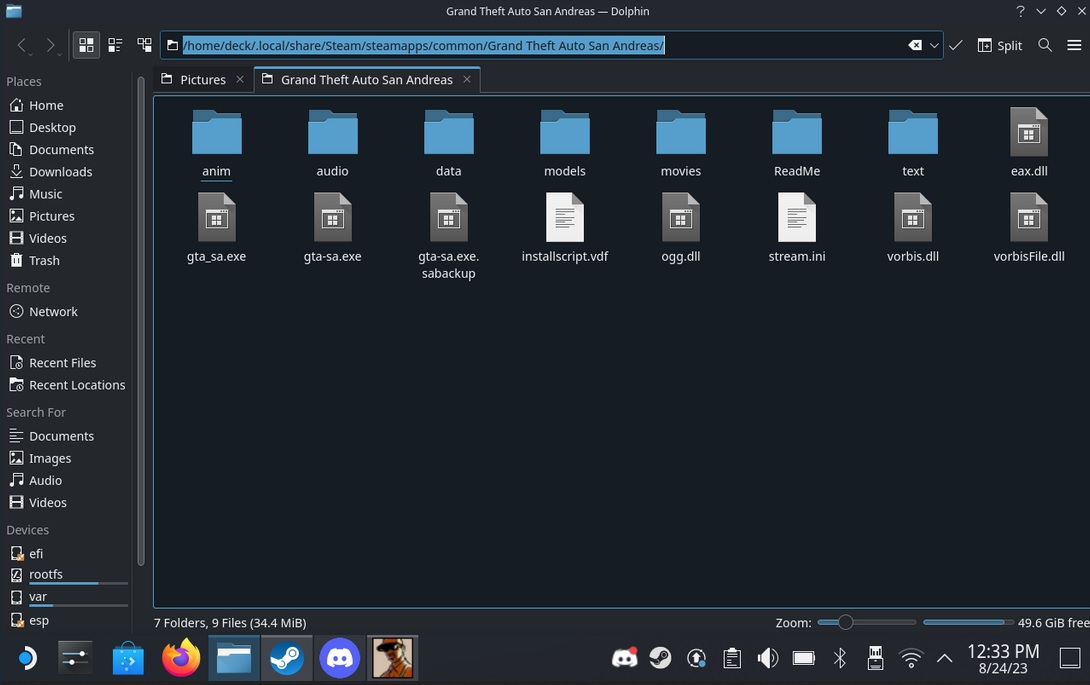Screen dimensions: 1090x685
Task: Select the anim folder
Action: pyautogui.click(x=216, y=143)
